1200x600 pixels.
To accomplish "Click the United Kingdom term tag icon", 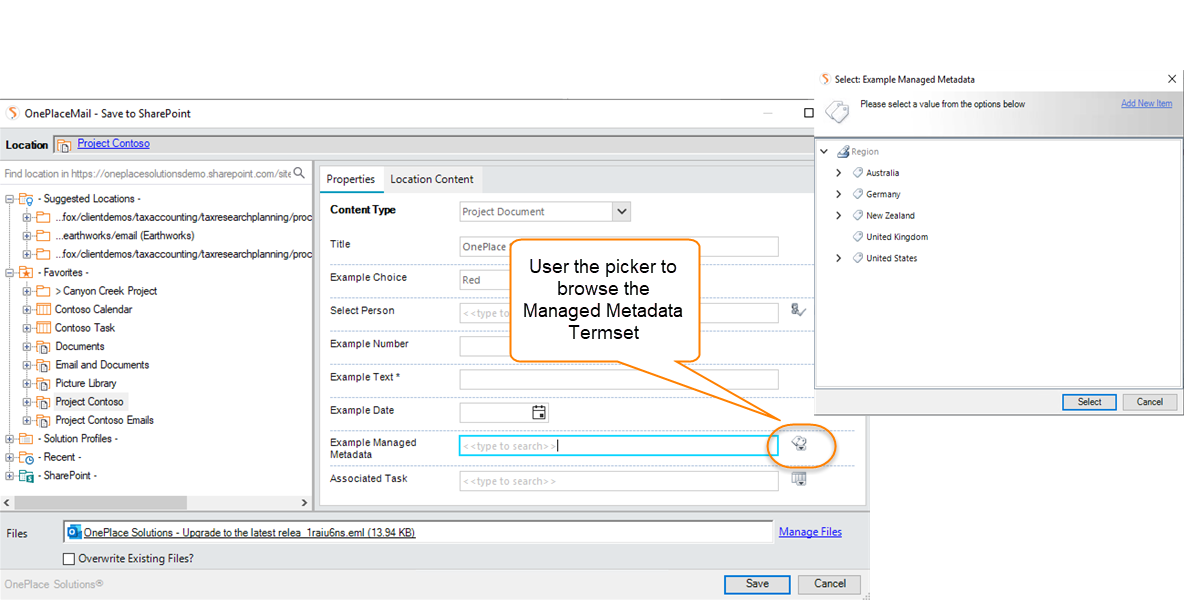I will pyautogui.click(x=857, y=237).
